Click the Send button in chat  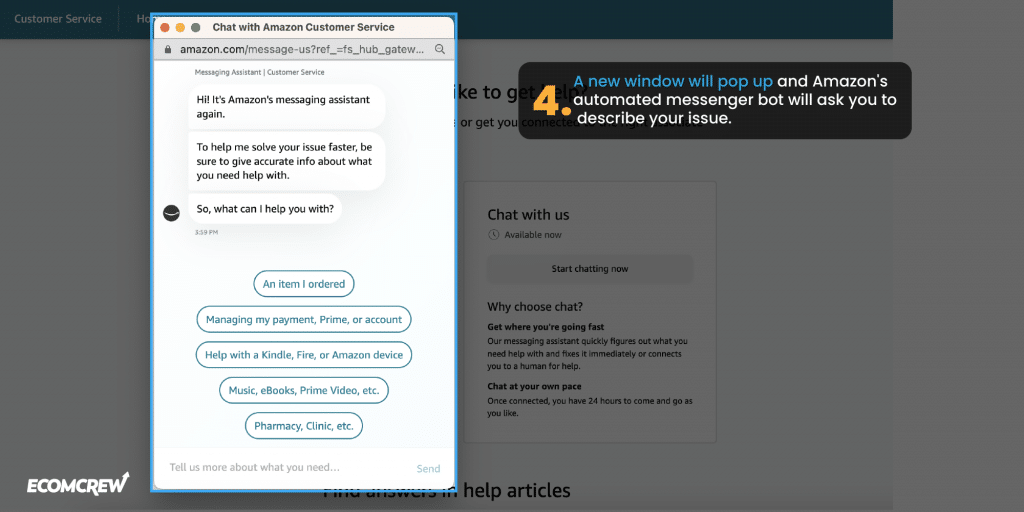(x=428, y=468)
